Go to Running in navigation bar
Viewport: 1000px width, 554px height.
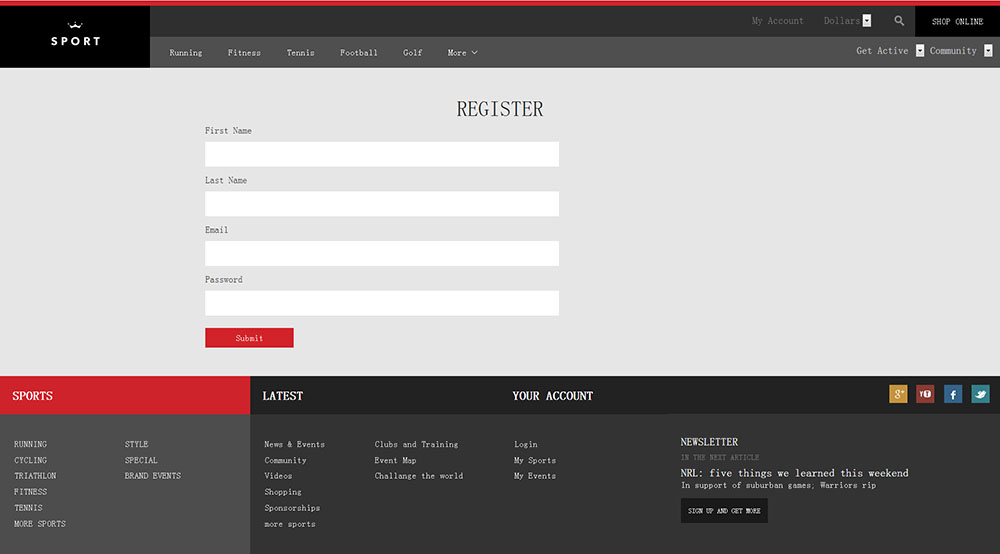(x=185, y=53)
